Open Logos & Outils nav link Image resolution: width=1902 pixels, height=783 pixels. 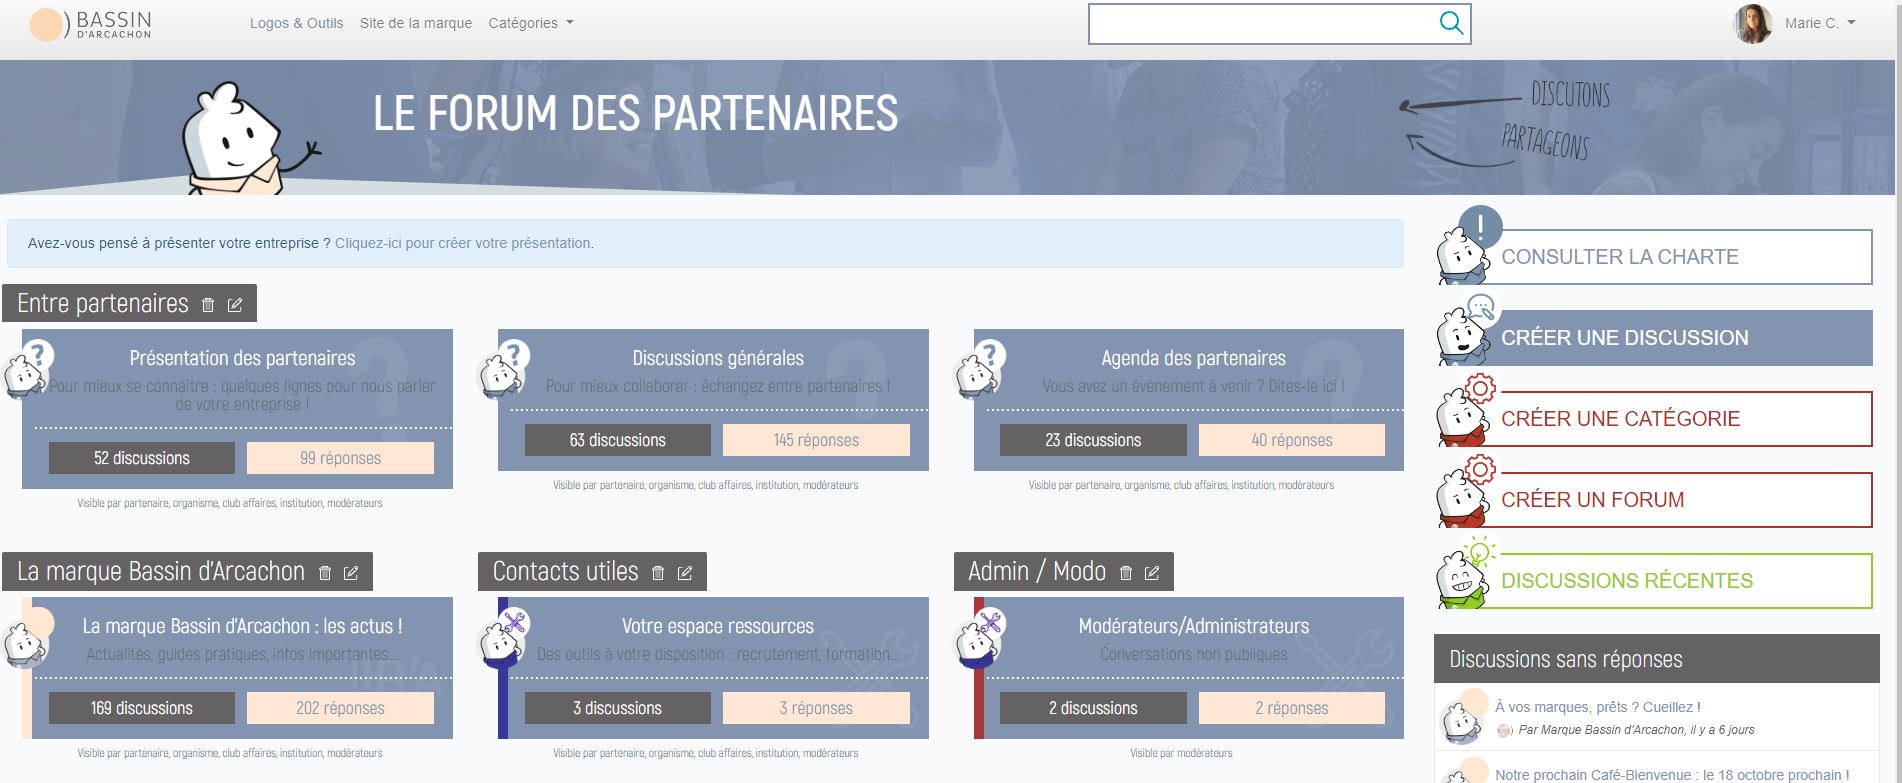pos(296,23)
